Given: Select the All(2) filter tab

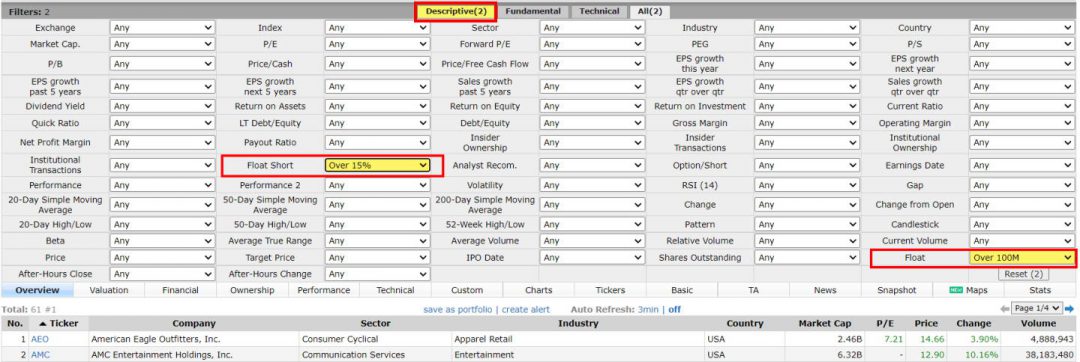Looking at the screenshot, I should (650, 11).
